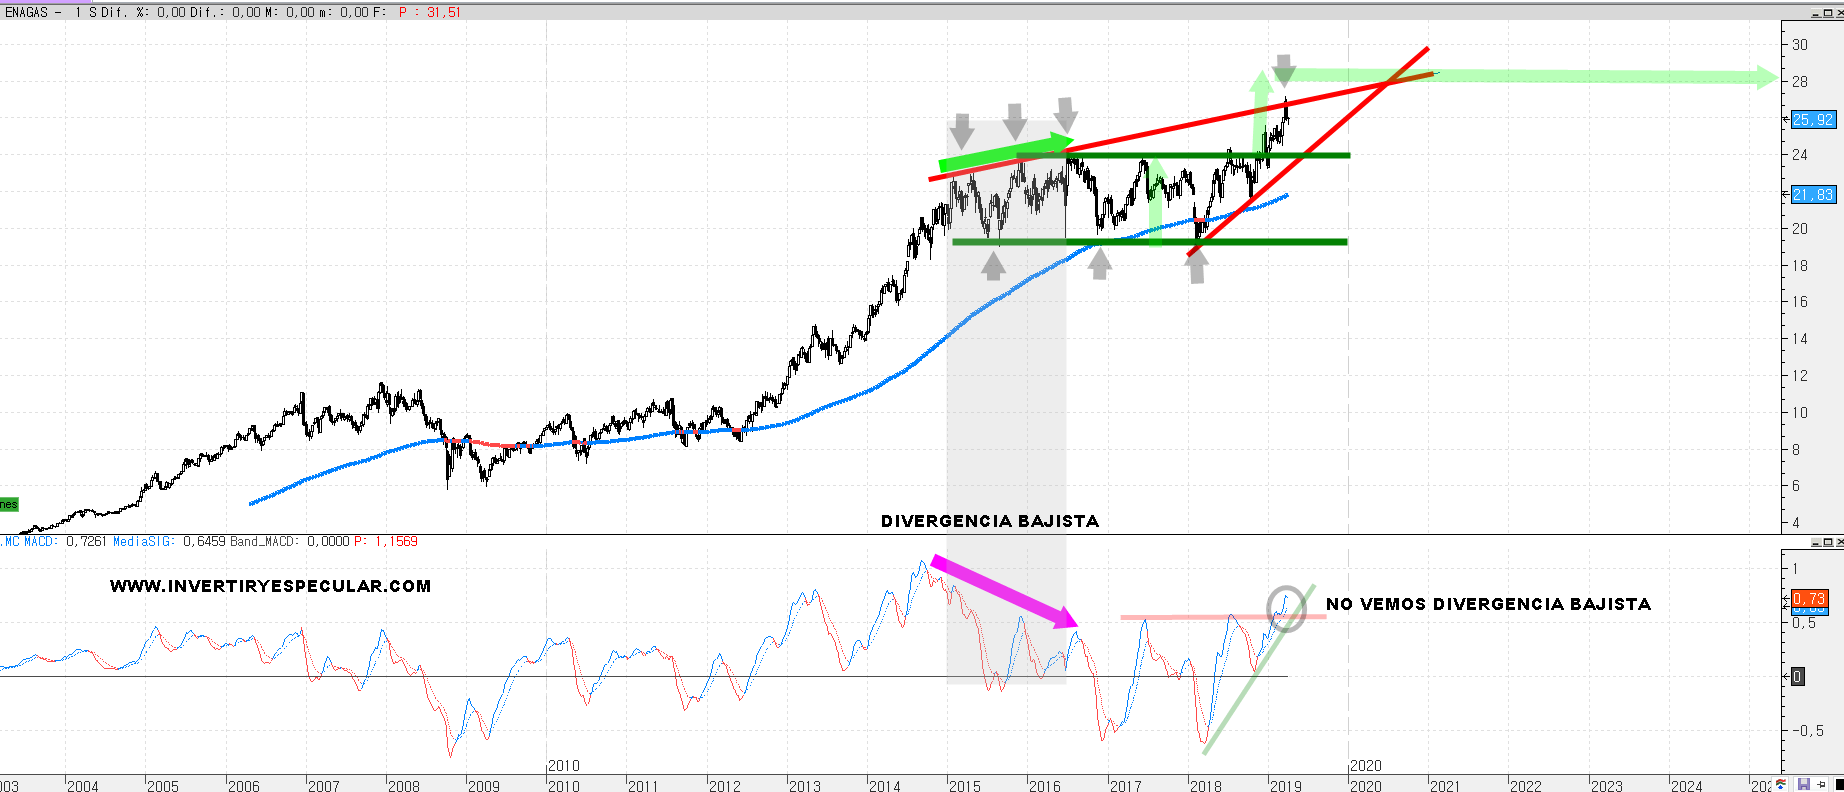Click the 2020 marker on time axis
The width and height of the screenshot is (1844, 792).
click(x=1365, y=766)
